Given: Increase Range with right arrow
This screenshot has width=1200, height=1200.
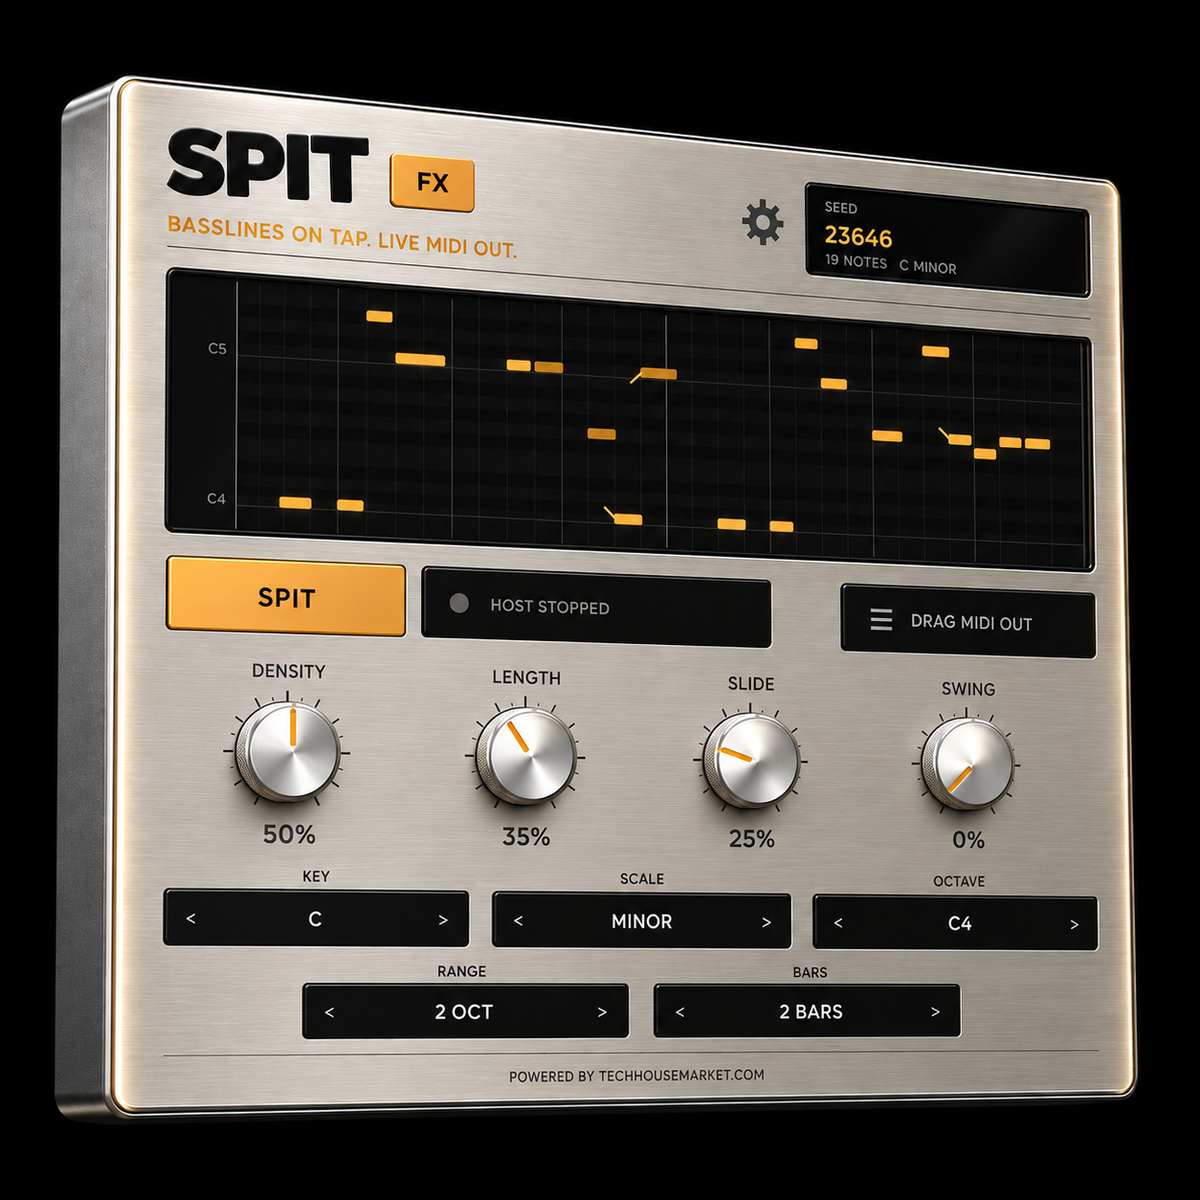Looking at the screenshot, I should tap(602, 1012).
